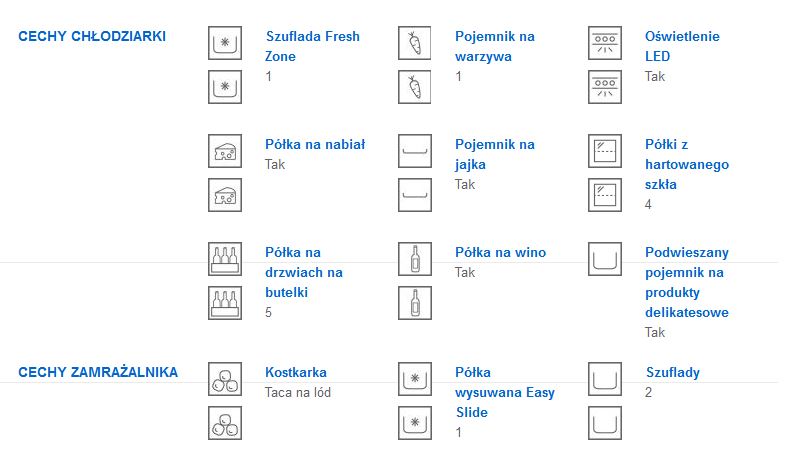The width and height of the screenshot is (796, 455).
Task: Click the top egg tray icon for Pojemnik na jajka
Action: [415, 151]
